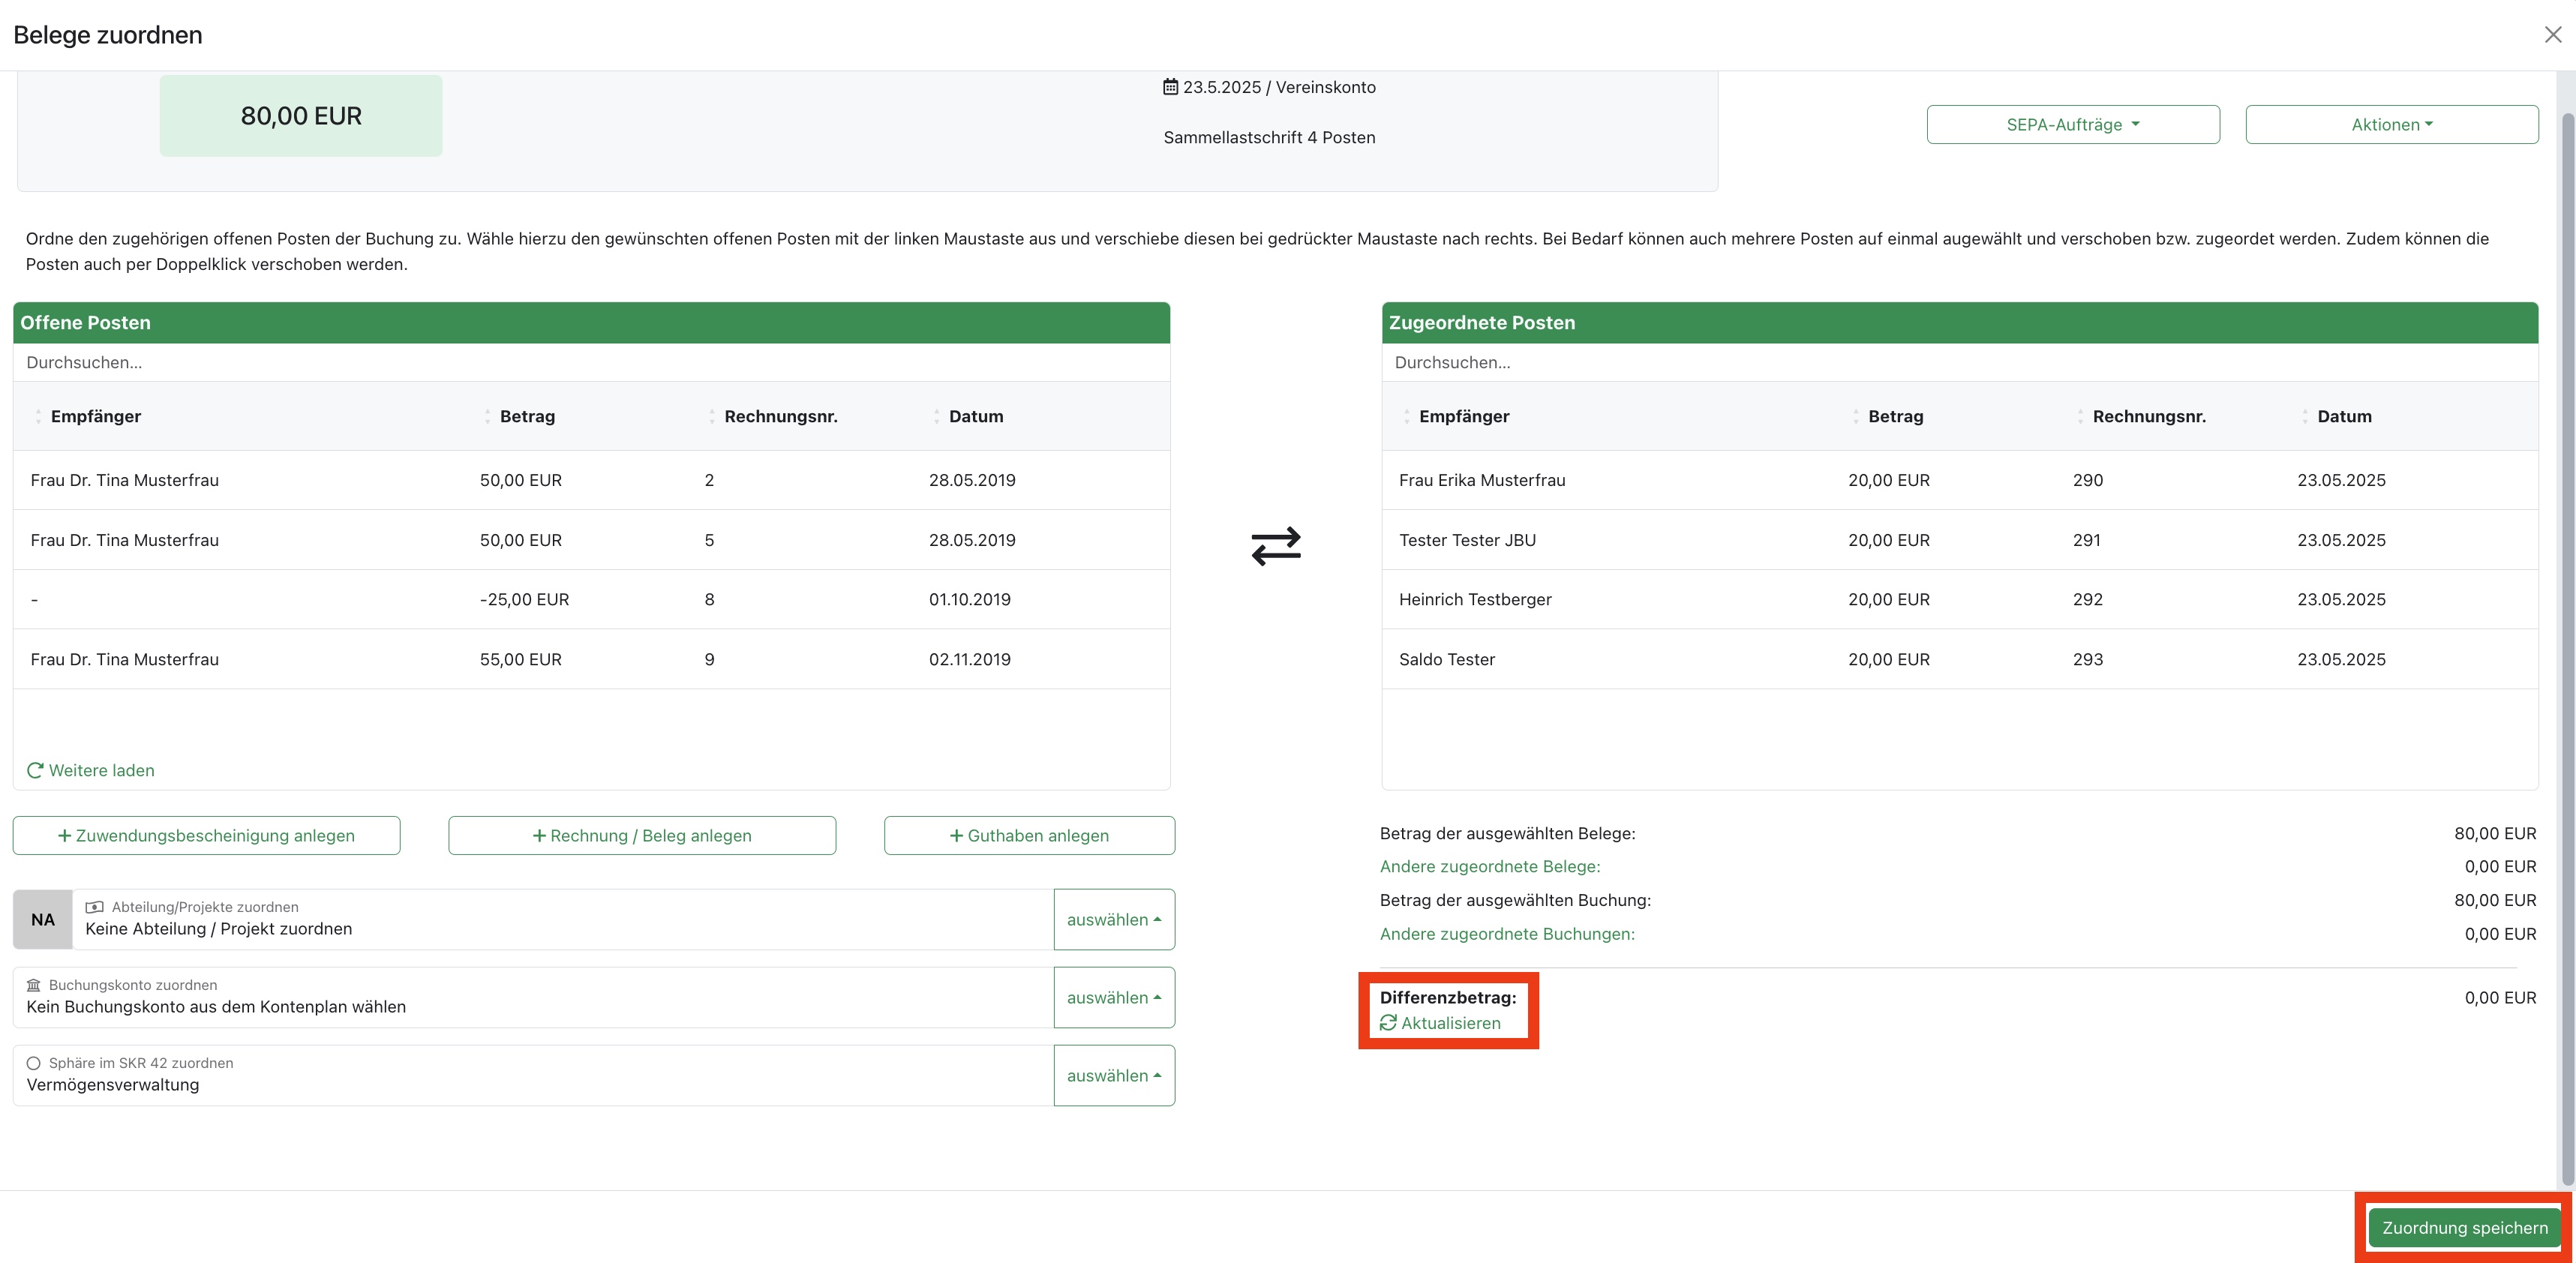This screenshot has height=1263, width=2576.
Task: Click the Aktualisieren refresh icon
Action: tap(1388, 1023)
